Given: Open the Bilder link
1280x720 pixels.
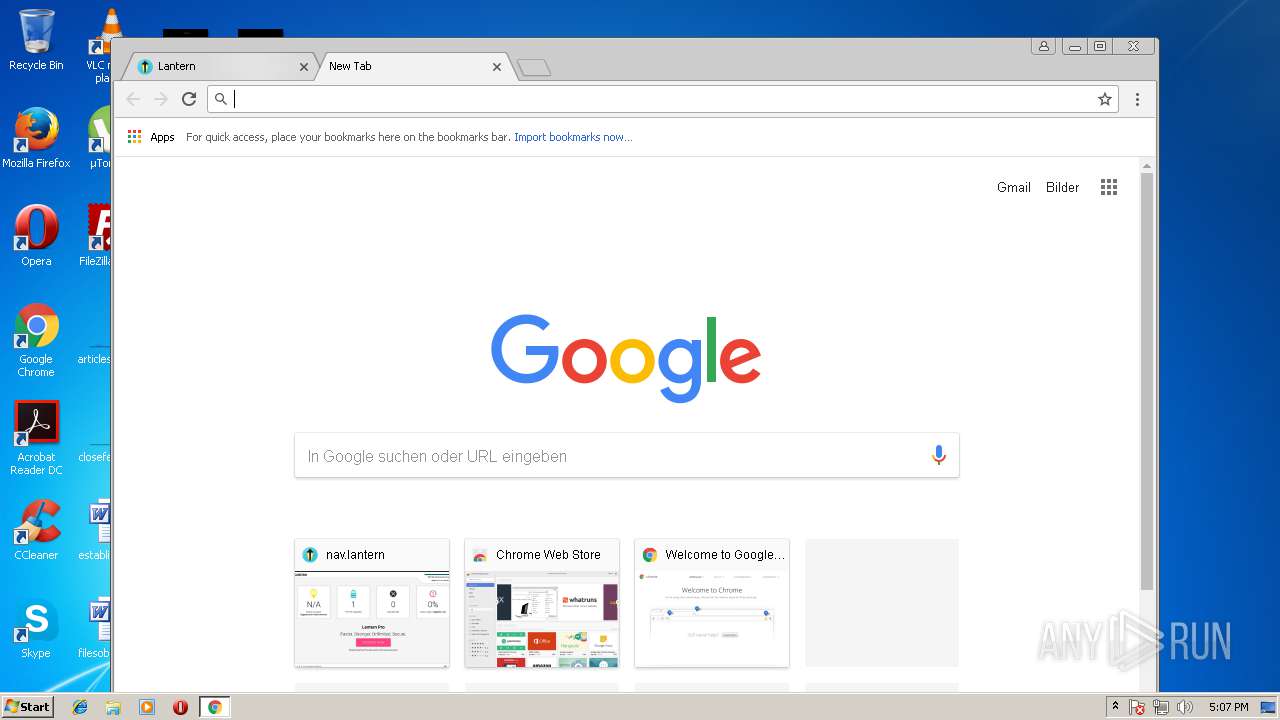Looking at the screenshot, I should pyautogui.click(x=1062, y=187).
